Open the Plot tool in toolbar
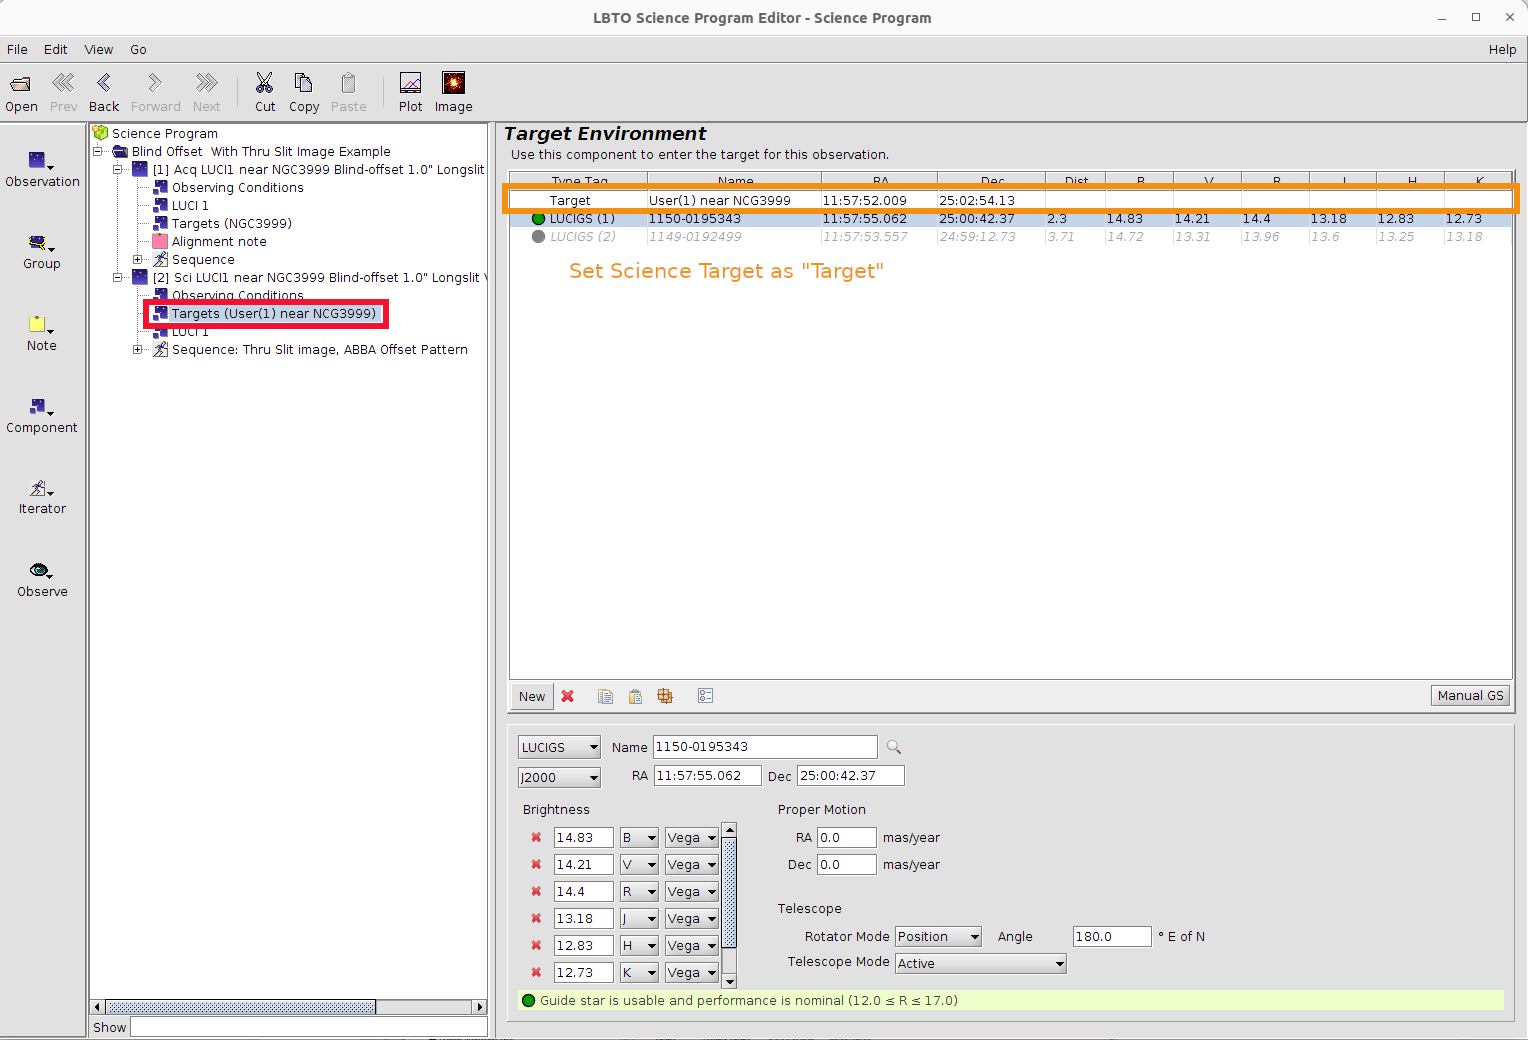 tap(410, 93)
